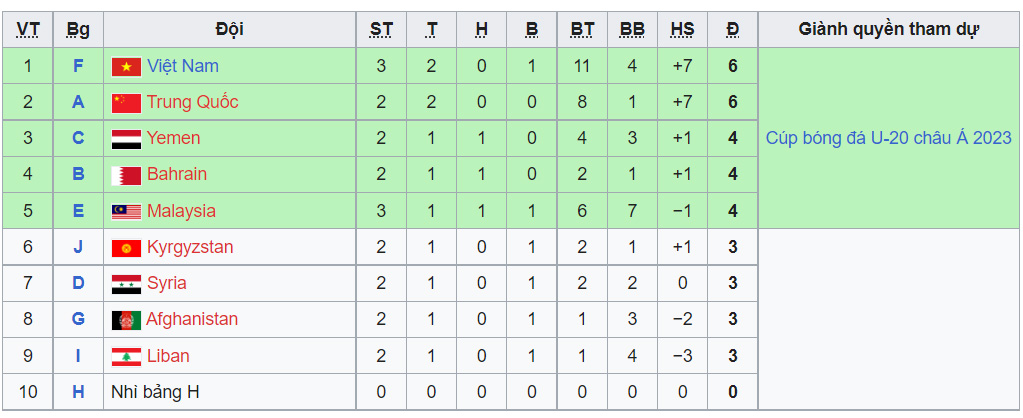Viewport: 1023px width, 418px height.
Task: Go to group F link
Action: coord(78,66)
